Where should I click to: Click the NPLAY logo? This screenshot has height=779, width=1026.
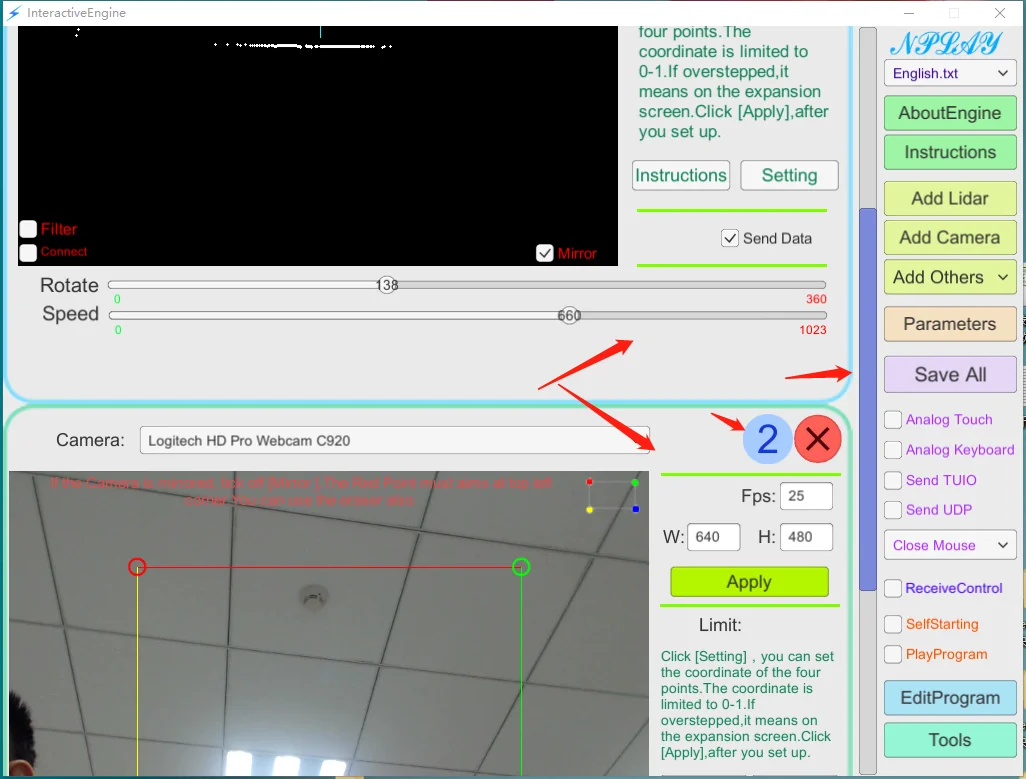click(x=946, y=43)
